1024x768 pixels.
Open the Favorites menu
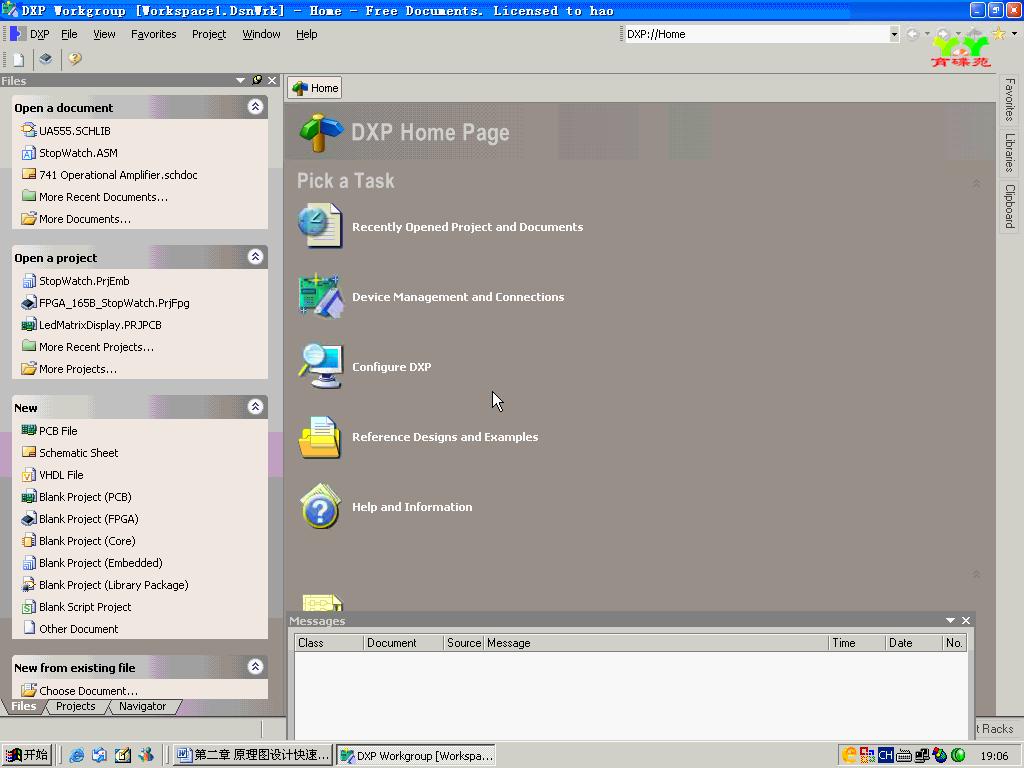[x=153, y=34]
